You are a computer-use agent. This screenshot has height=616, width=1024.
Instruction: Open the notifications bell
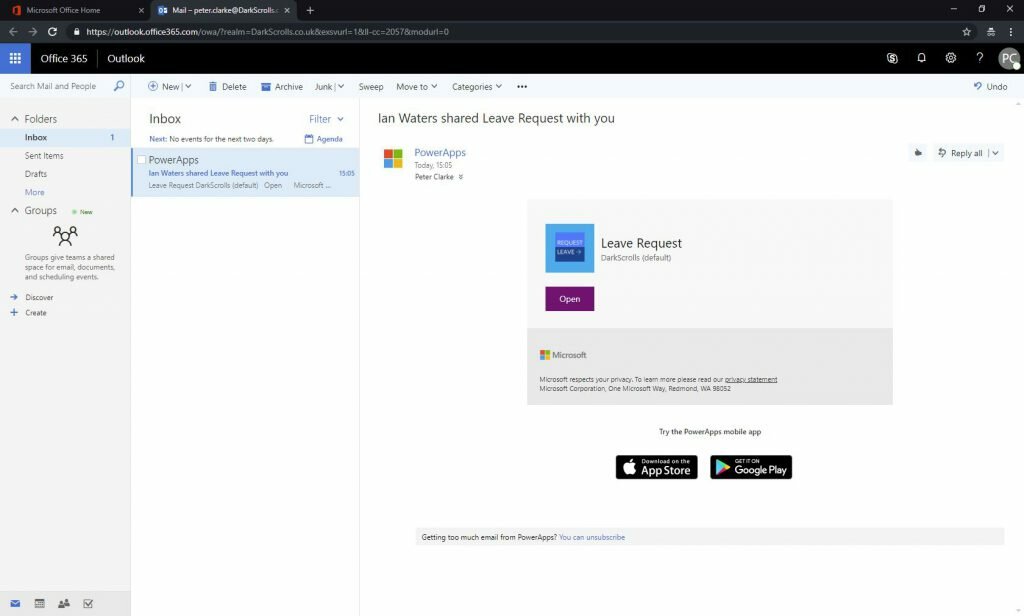point(921,57)
